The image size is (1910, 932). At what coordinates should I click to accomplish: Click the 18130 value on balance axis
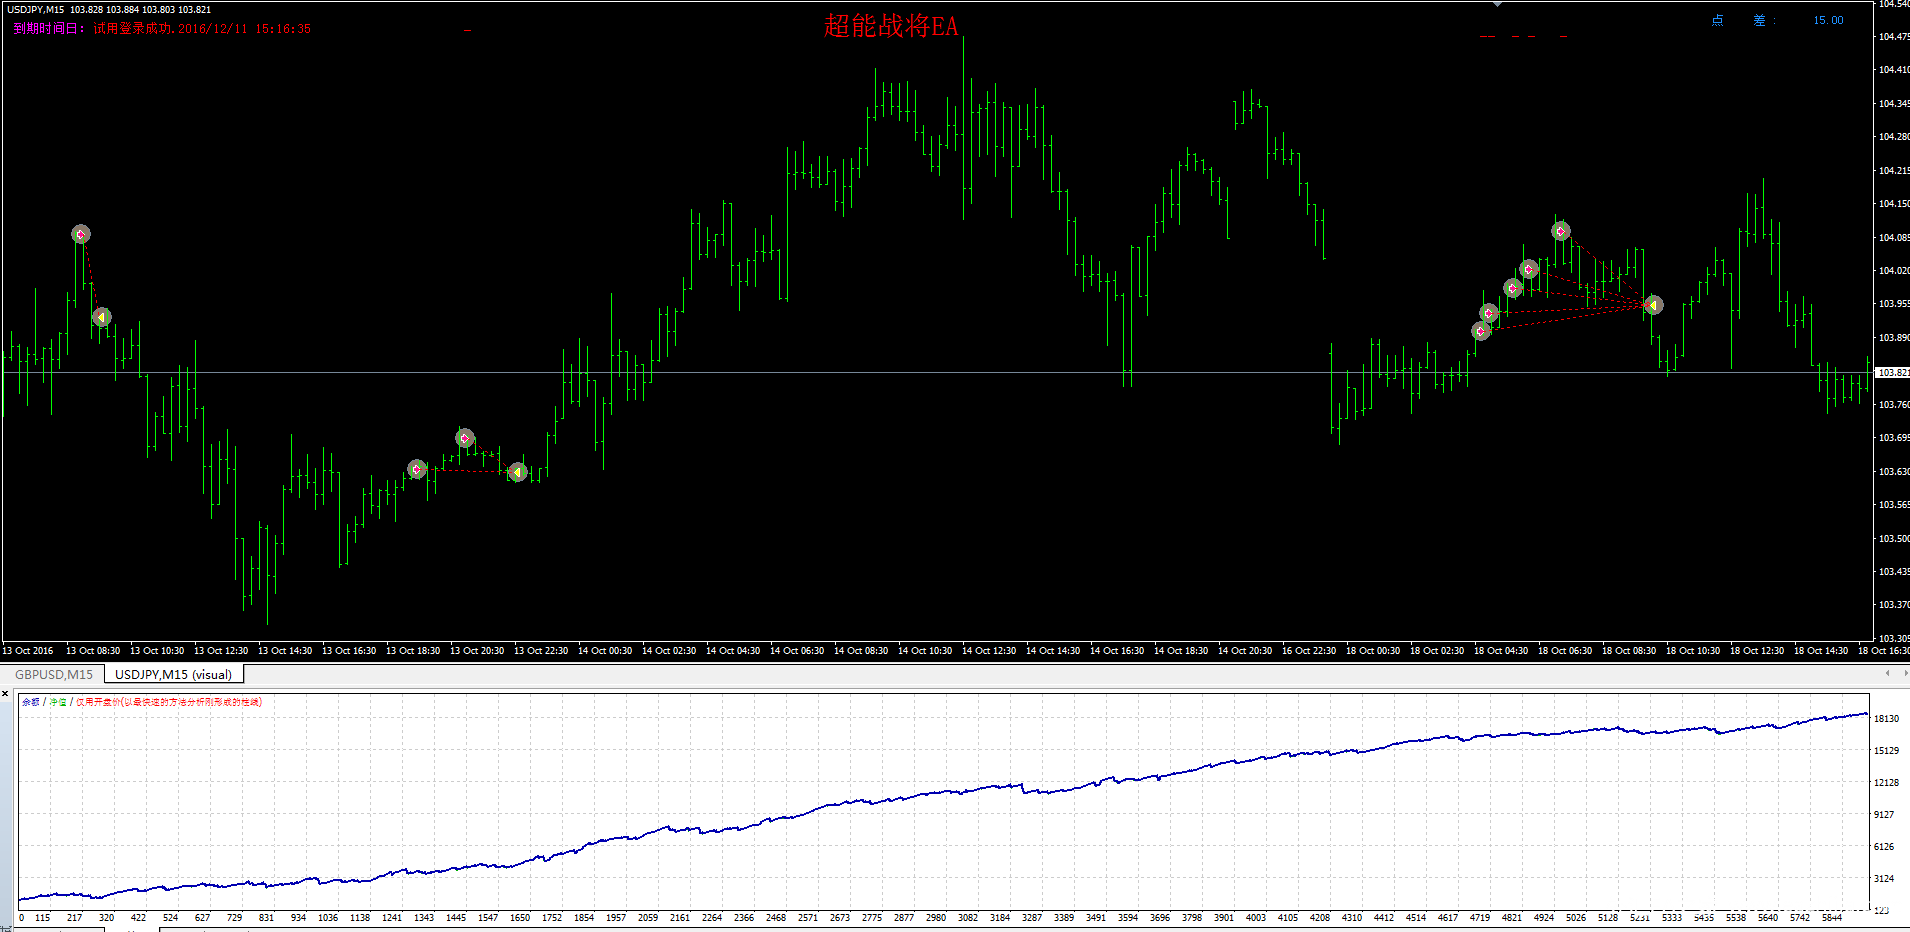pos(1885,718)
